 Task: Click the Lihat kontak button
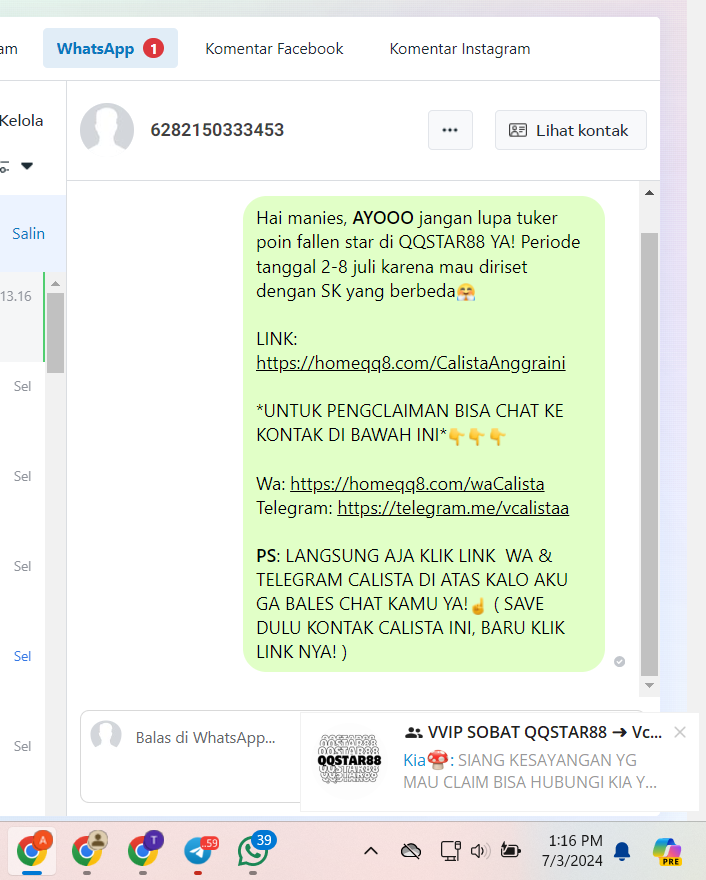(x=571, y=130)
